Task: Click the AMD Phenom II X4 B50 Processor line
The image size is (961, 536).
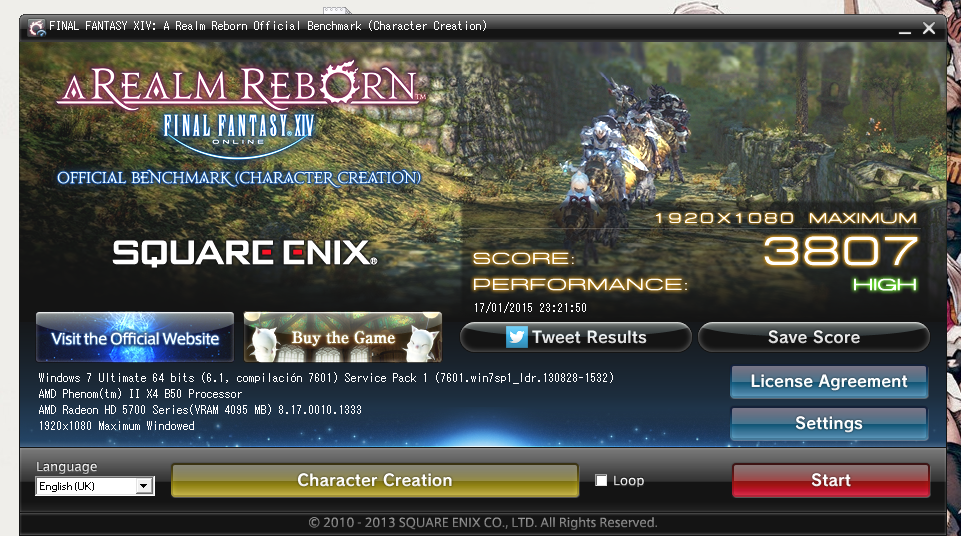Action: click(x=140, y=394)
